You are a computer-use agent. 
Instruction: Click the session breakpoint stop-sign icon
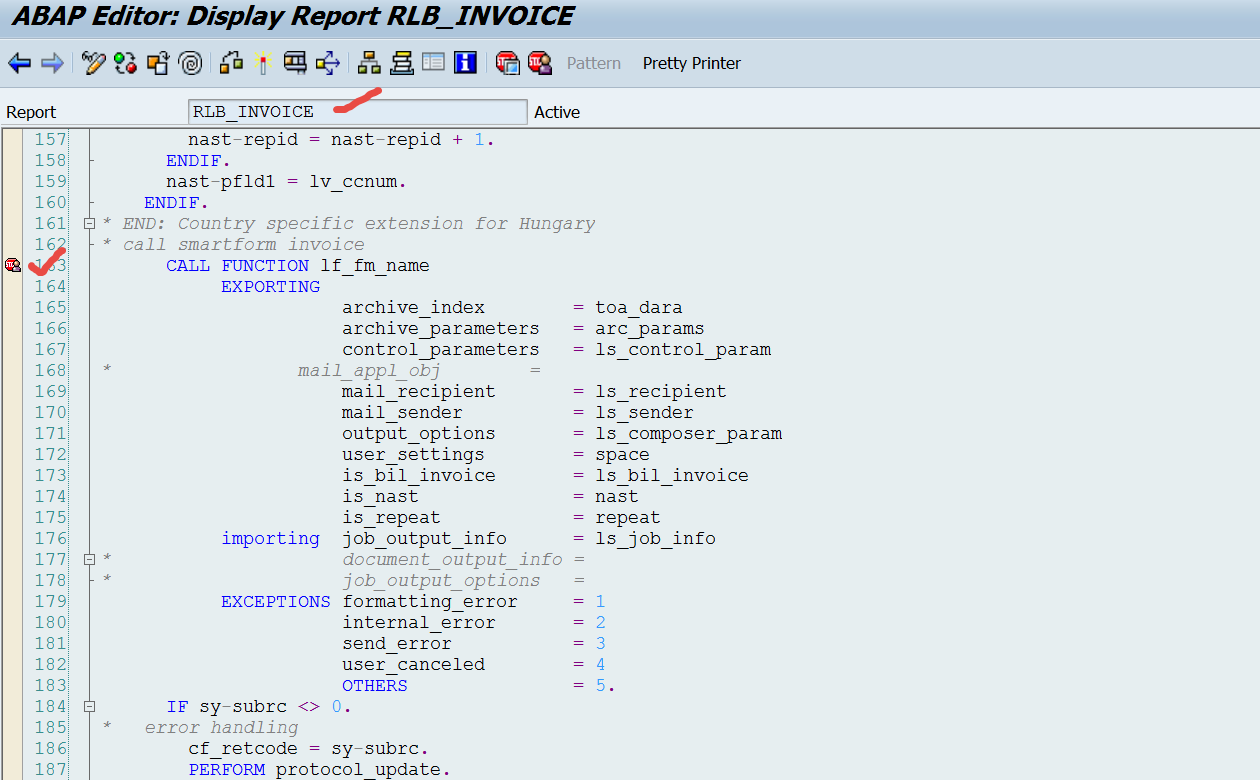[507, 62]
